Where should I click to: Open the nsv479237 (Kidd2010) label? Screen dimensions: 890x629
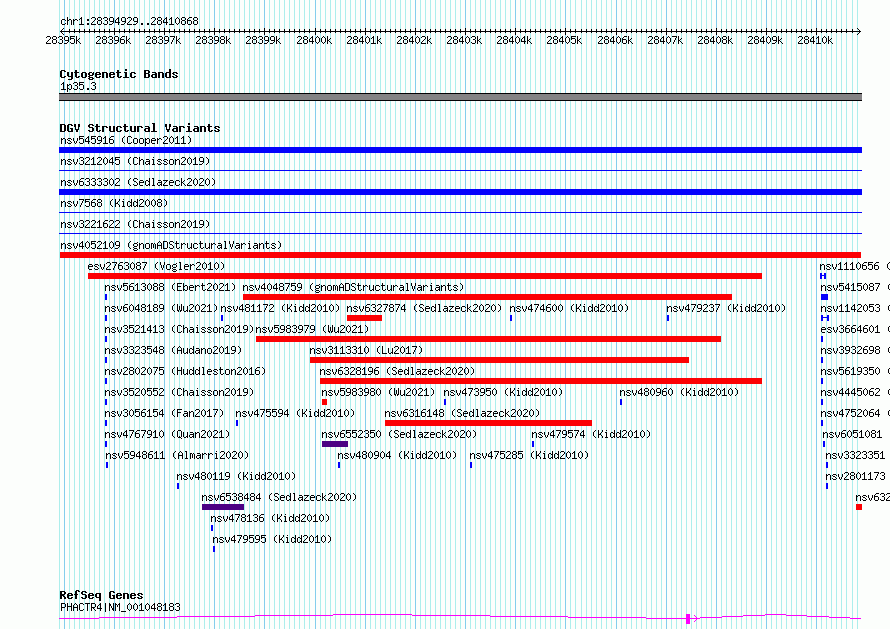pos(726,308)
